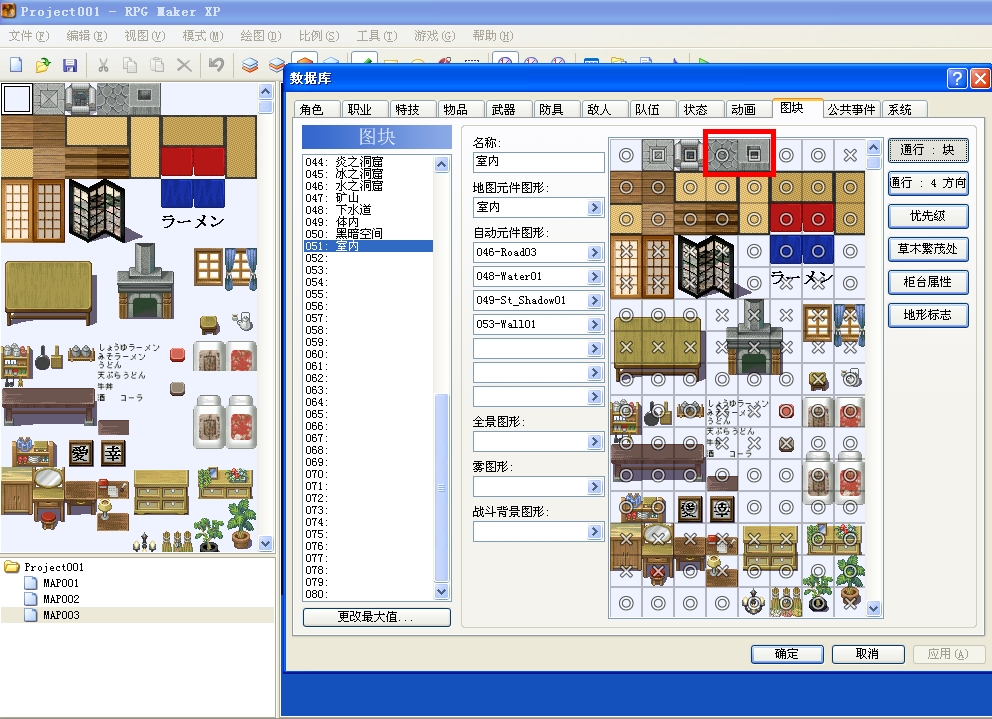Select list row 044: 炎之洞窟
The image size is (992, 719).
click(368, 162)
